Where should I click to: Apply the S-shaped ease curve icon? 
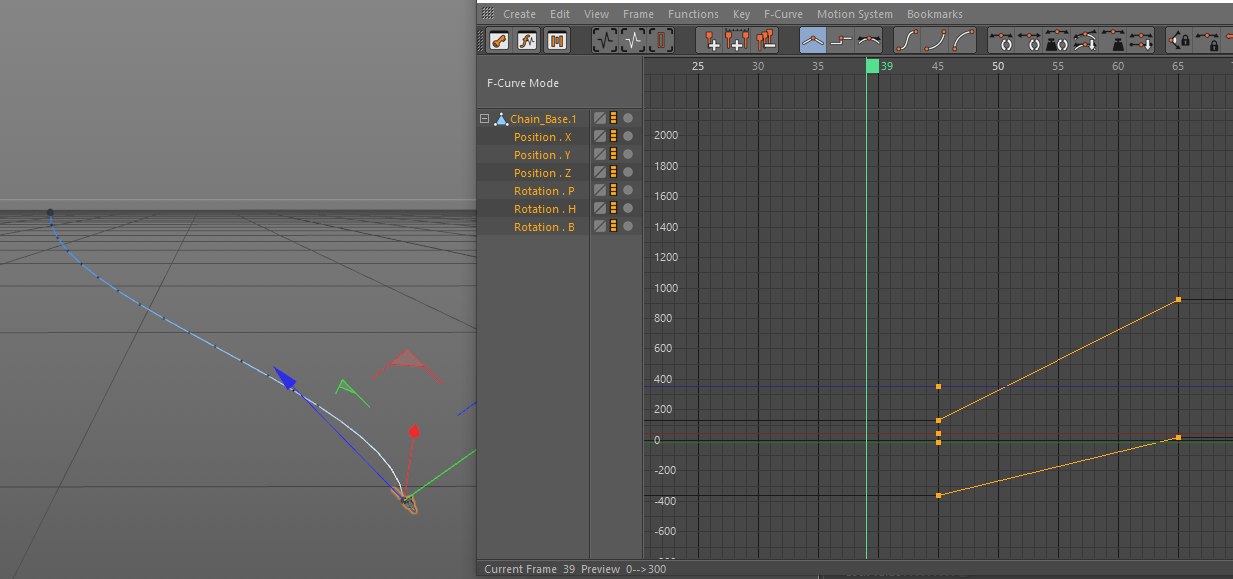(906, 41)
